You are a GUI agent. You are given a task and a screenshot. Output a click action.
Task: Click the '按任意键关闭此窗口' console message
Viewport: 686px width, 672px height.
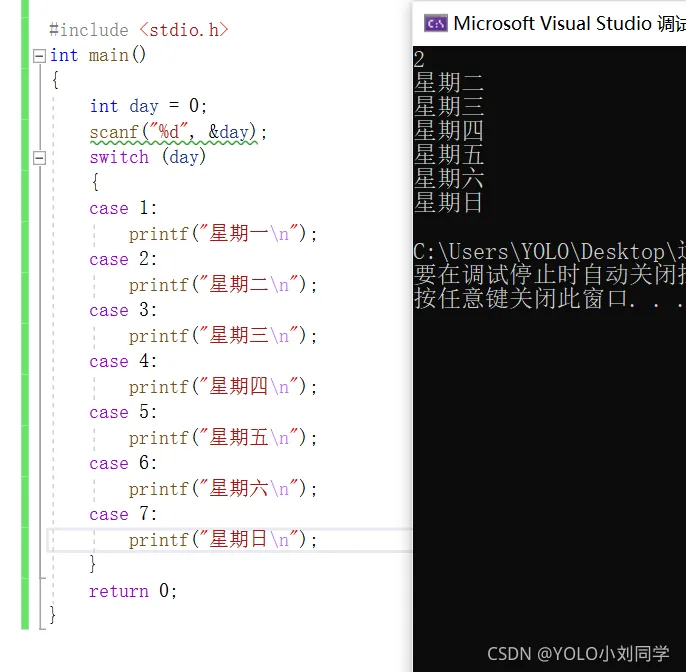point(550,299)
